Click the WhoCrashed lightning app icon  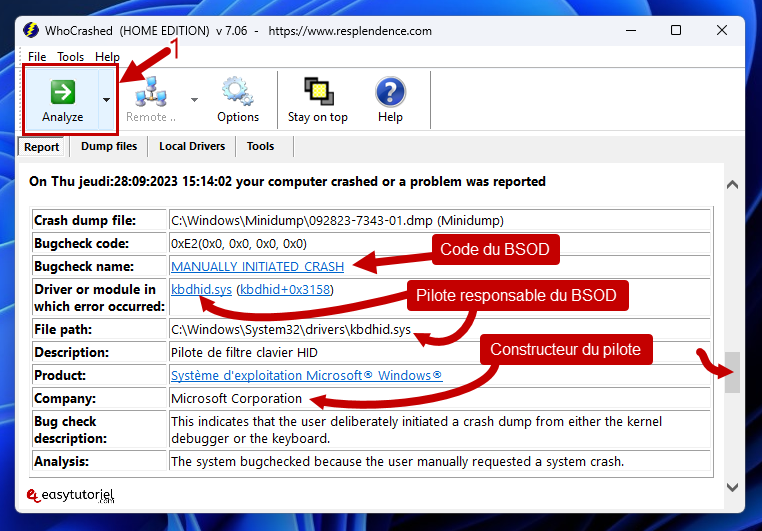(x=31, y=30)
